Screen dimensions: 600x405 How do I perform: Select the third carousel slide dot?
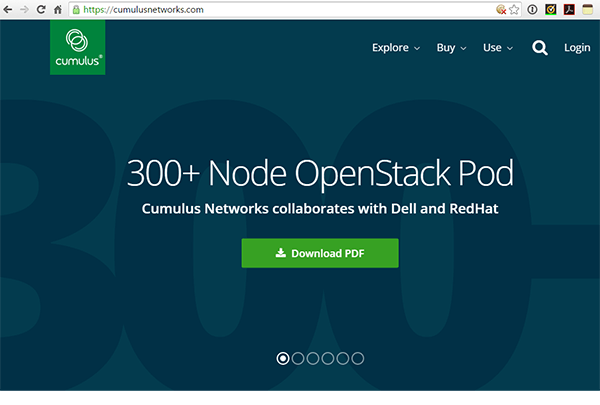click(313, 358)
